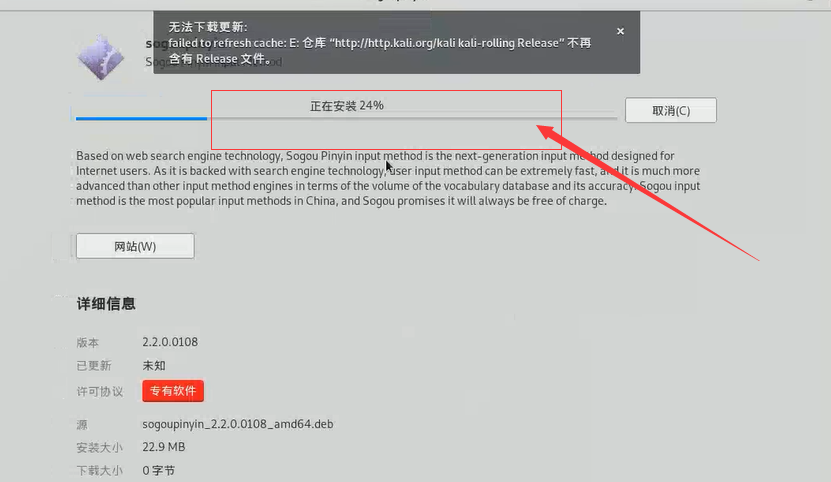Click the 无法下载更新 notification title
This screenshot has height=482, width=831.
(208, 27)
